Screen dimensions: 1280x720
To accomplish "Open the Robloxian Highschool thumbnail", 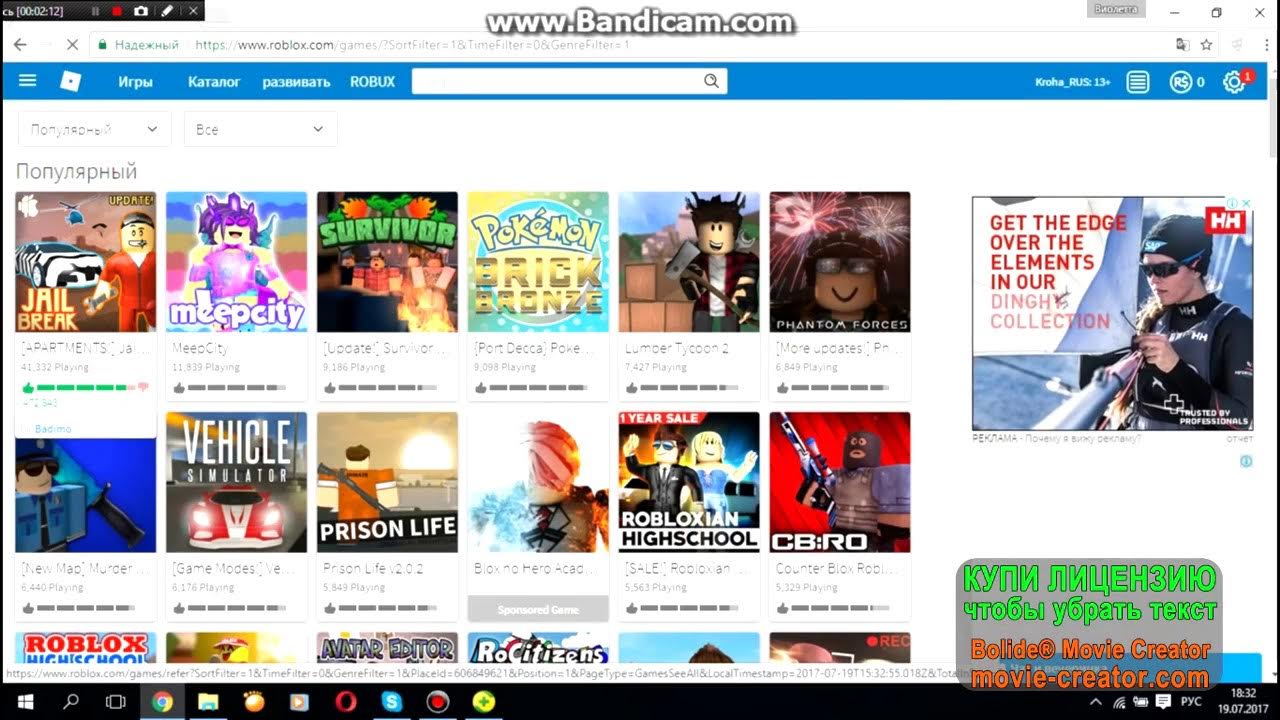I will 689,482.
